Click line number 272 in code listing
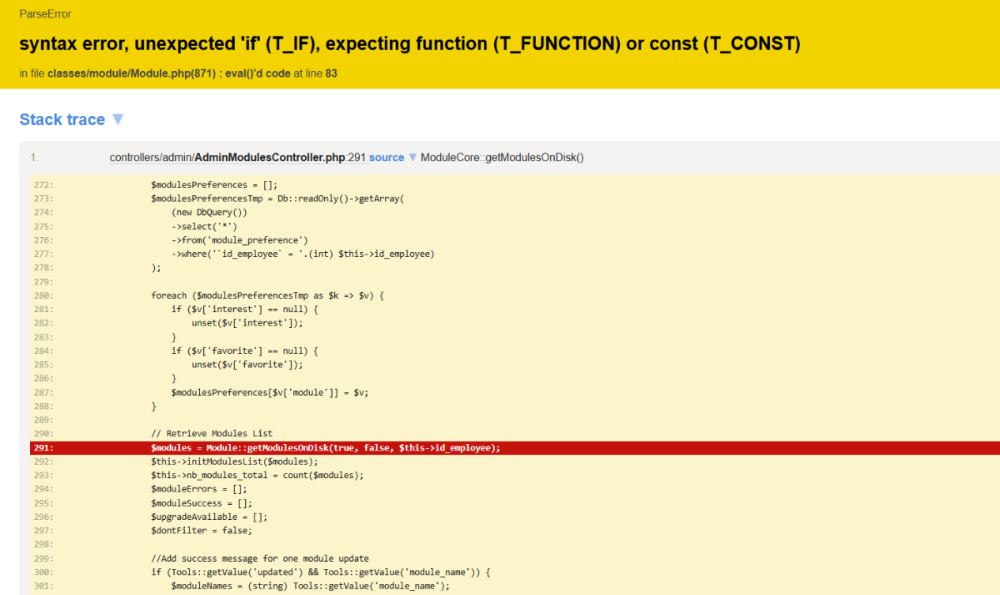Image resolution: width=1000 pixels, height=595 pixels. pos(42,184)
